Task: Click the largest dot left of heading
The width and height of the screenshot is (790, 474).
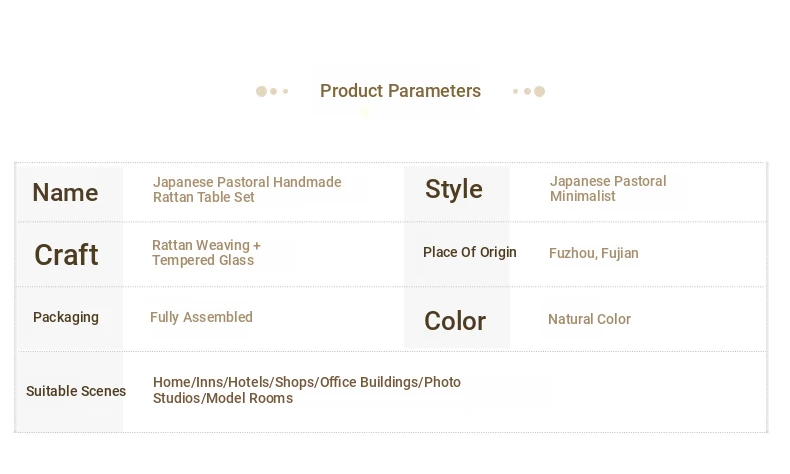Action: tap(261, 91)
